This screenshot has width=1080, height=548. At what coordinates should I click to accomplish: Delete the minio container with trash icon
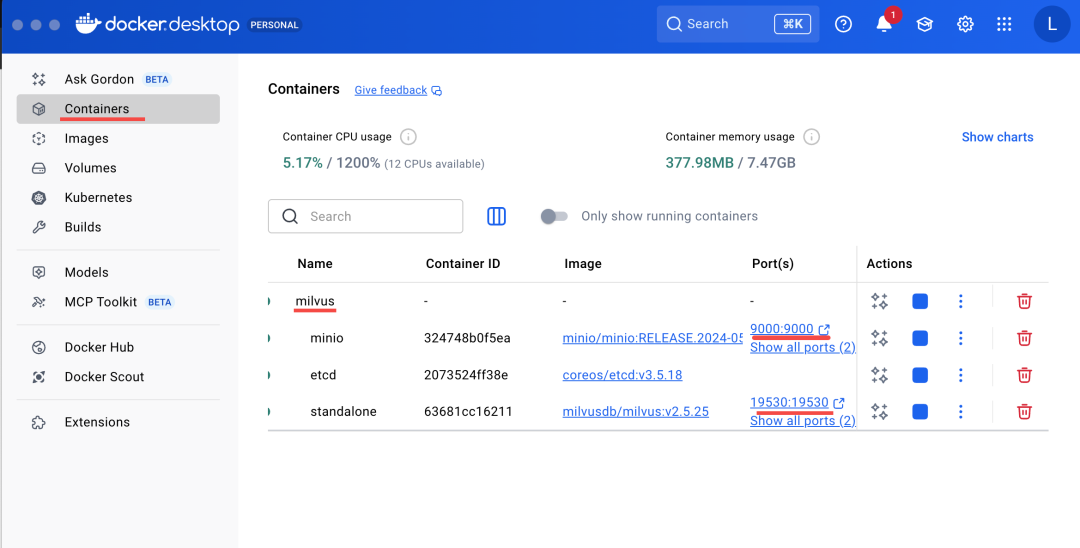1024,338
